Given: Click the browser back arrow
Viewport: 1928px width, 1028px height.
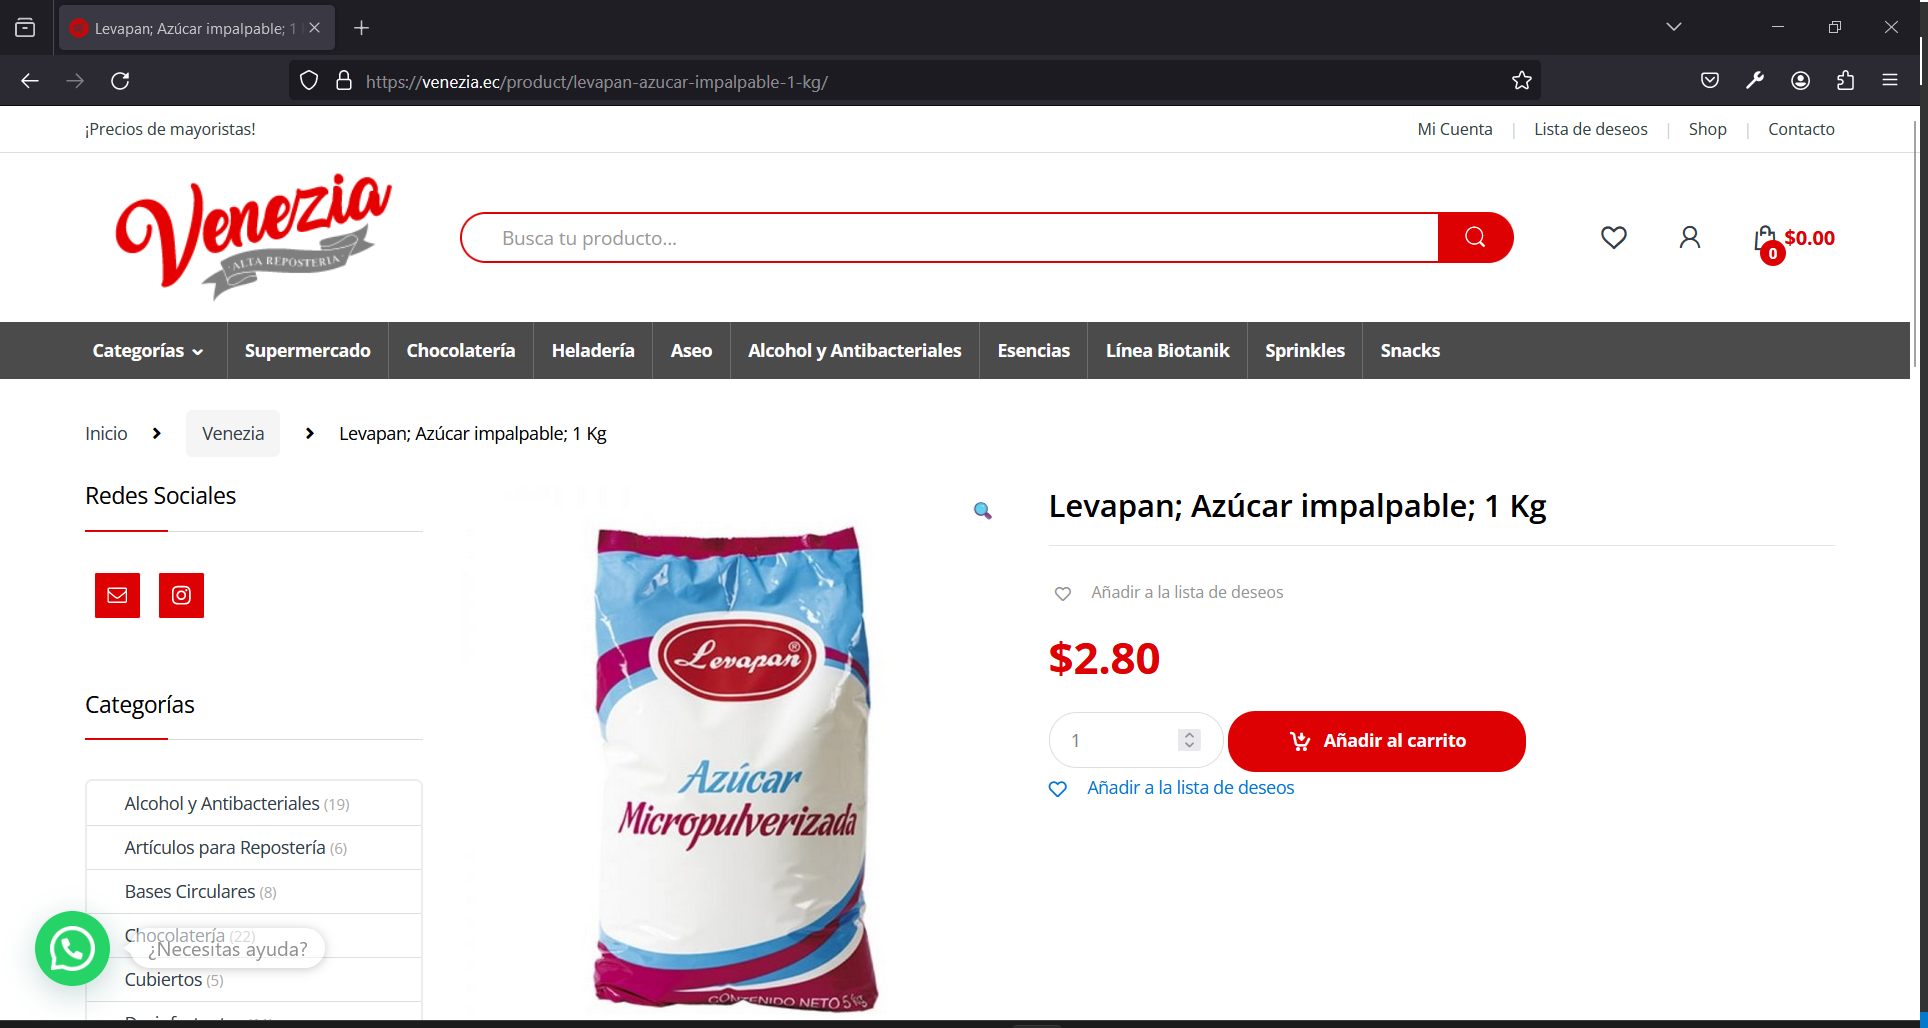Looking at the screenshot, I should (x=30, y=81).
